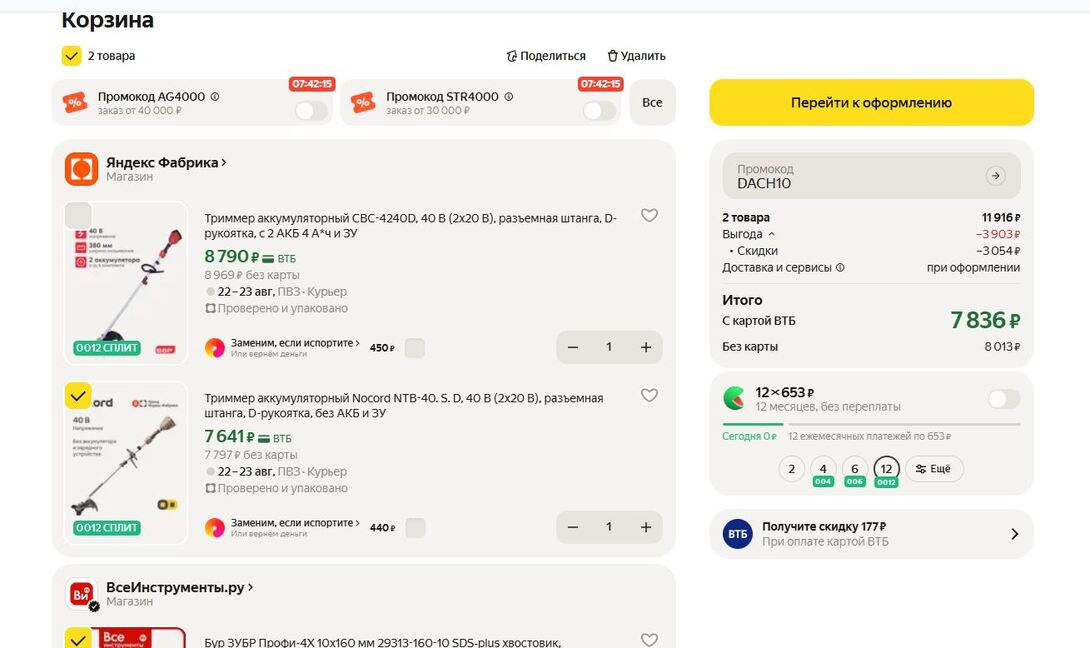Click the Split payment progress bar
1090x648 pixels.
pyautogui.click(x=871, y=423)
